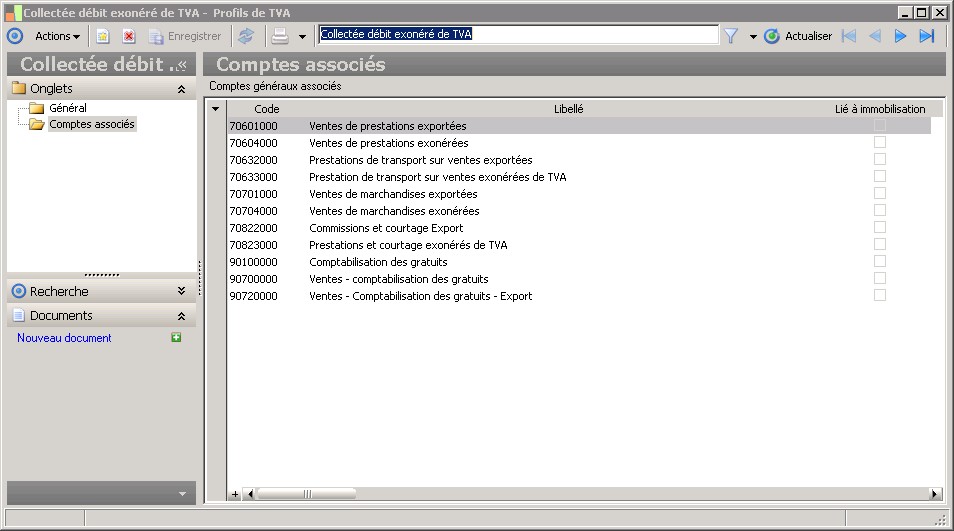Click the Nouveau document link
Screen dimensions: 954x531
(64, 338)
